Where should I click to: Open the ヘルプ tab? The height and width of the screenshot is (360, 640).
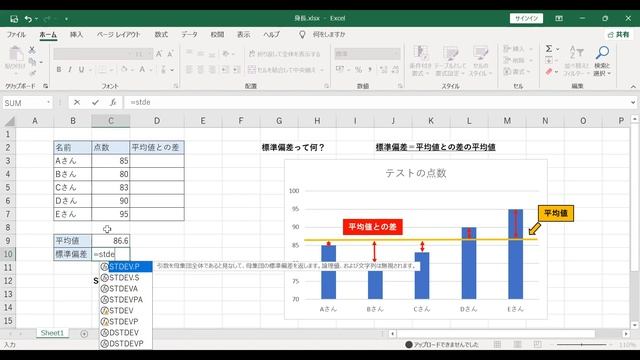271,35
